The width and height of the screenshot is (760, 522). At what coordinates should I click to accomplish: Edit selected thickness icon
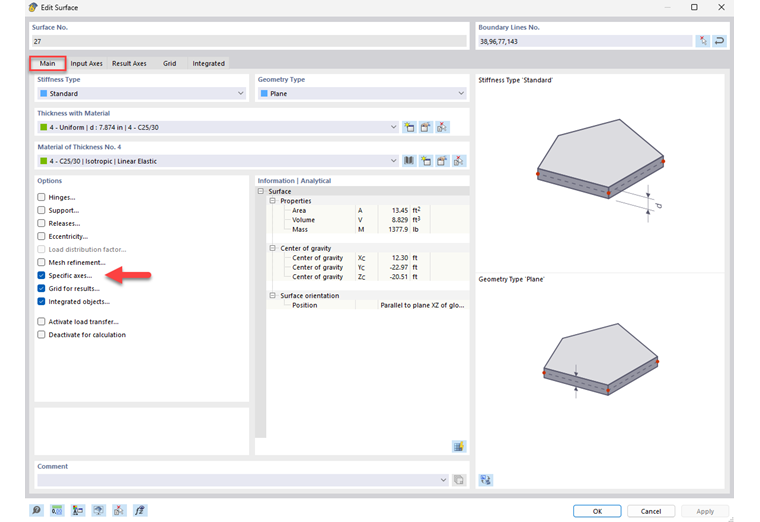coord(426,127)
